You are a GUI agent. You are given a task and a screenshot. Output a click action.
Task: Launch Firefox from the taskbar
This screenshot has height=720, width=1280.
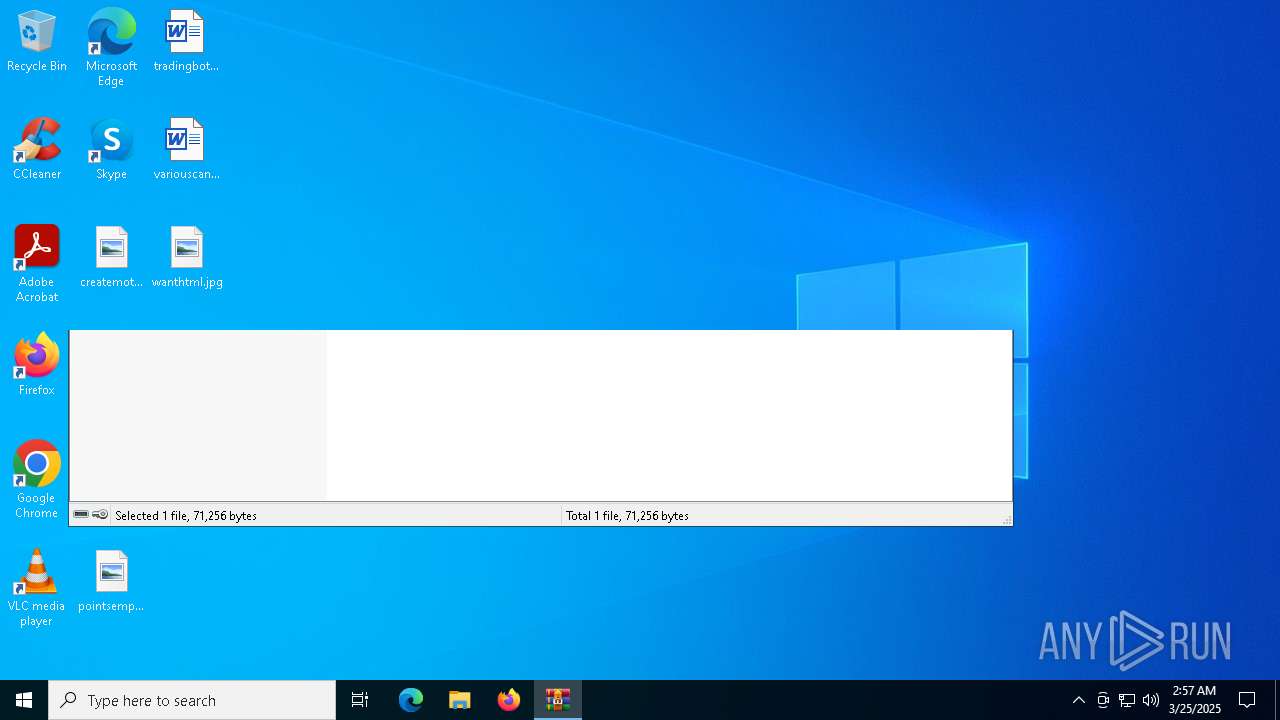click(x=509, y=700)
